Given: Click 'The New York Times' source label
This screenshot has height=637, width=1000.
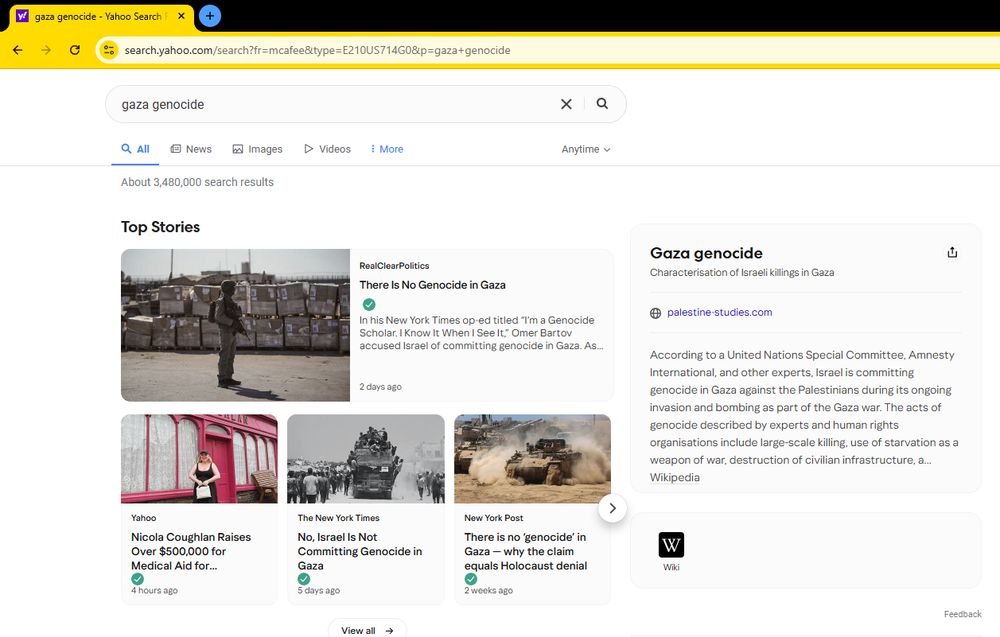Looking at the screenshot, I should tap(338, 518).
